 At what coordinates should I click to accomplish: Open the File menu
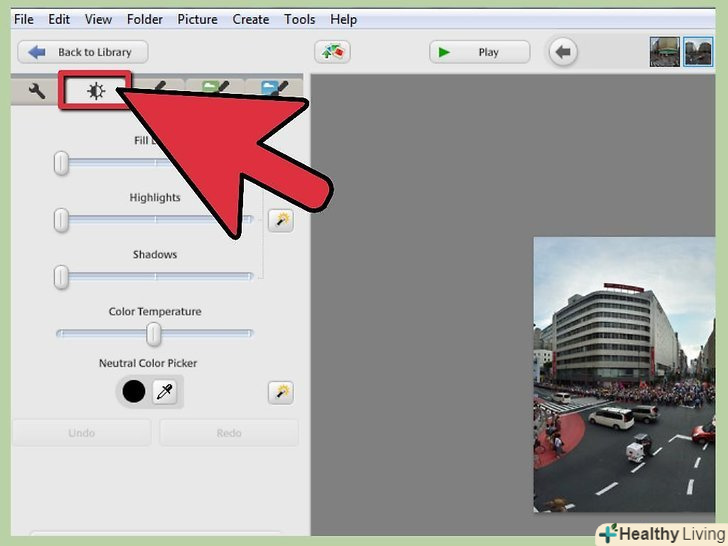(23, 19)
